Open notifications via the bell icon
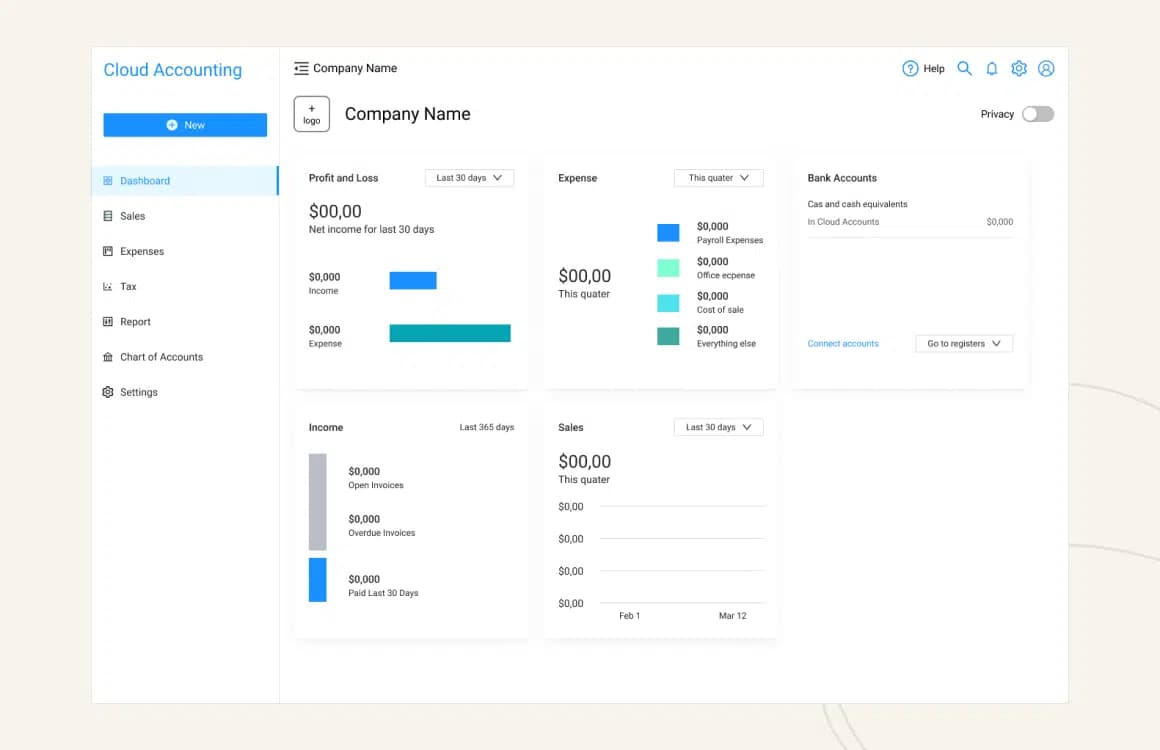Screen dimensions: 1160x750 pos(991,68)
